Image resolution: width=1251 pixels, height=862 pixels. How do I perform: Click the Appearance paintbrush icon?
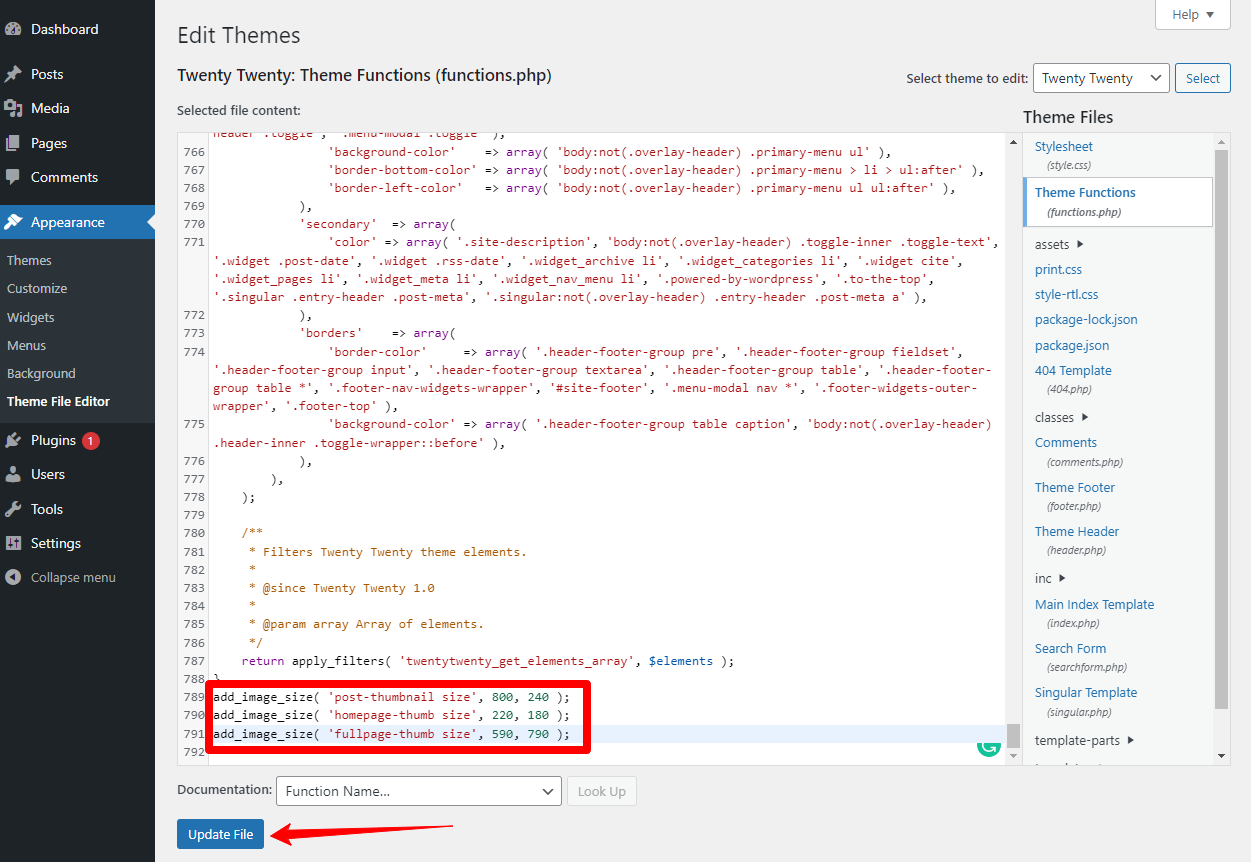tap(17, 222)
